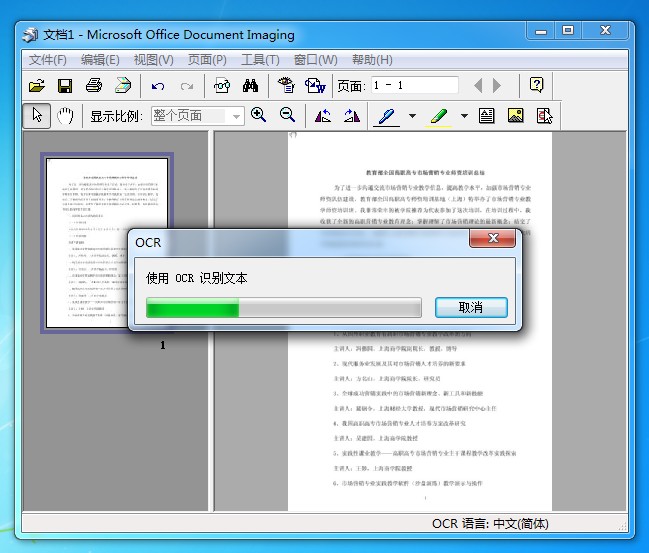Close the Document Imaging window

(x=606, y=31)
